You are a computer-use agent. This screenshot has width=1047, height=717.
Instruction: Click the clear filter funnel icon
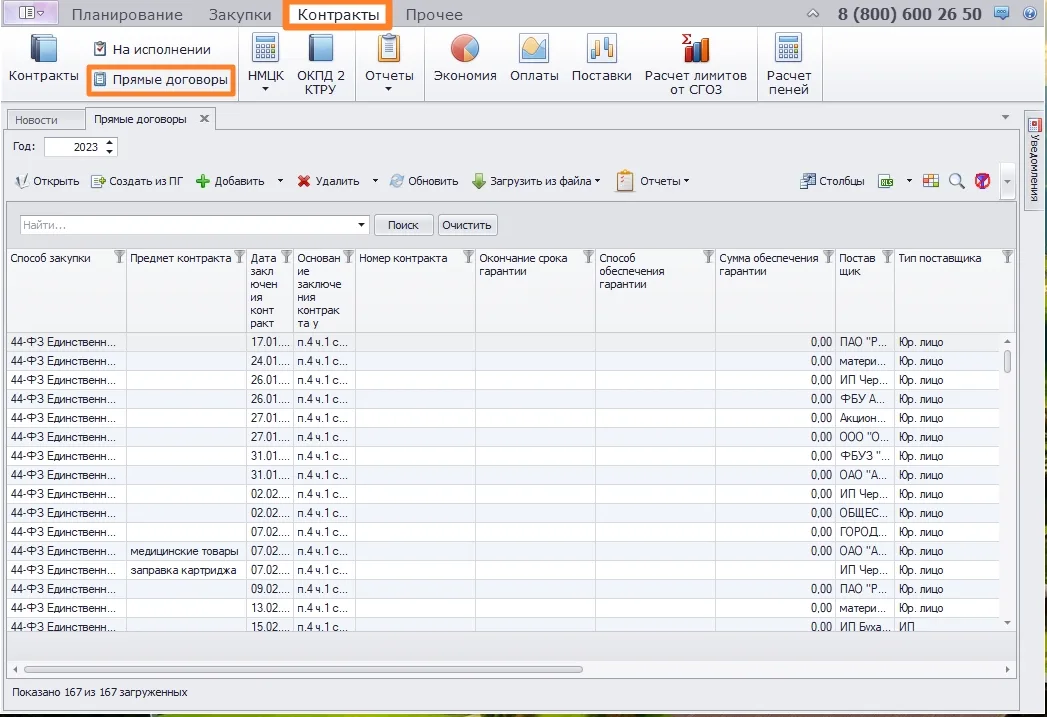pyautogui.click(x=982, y=181)
